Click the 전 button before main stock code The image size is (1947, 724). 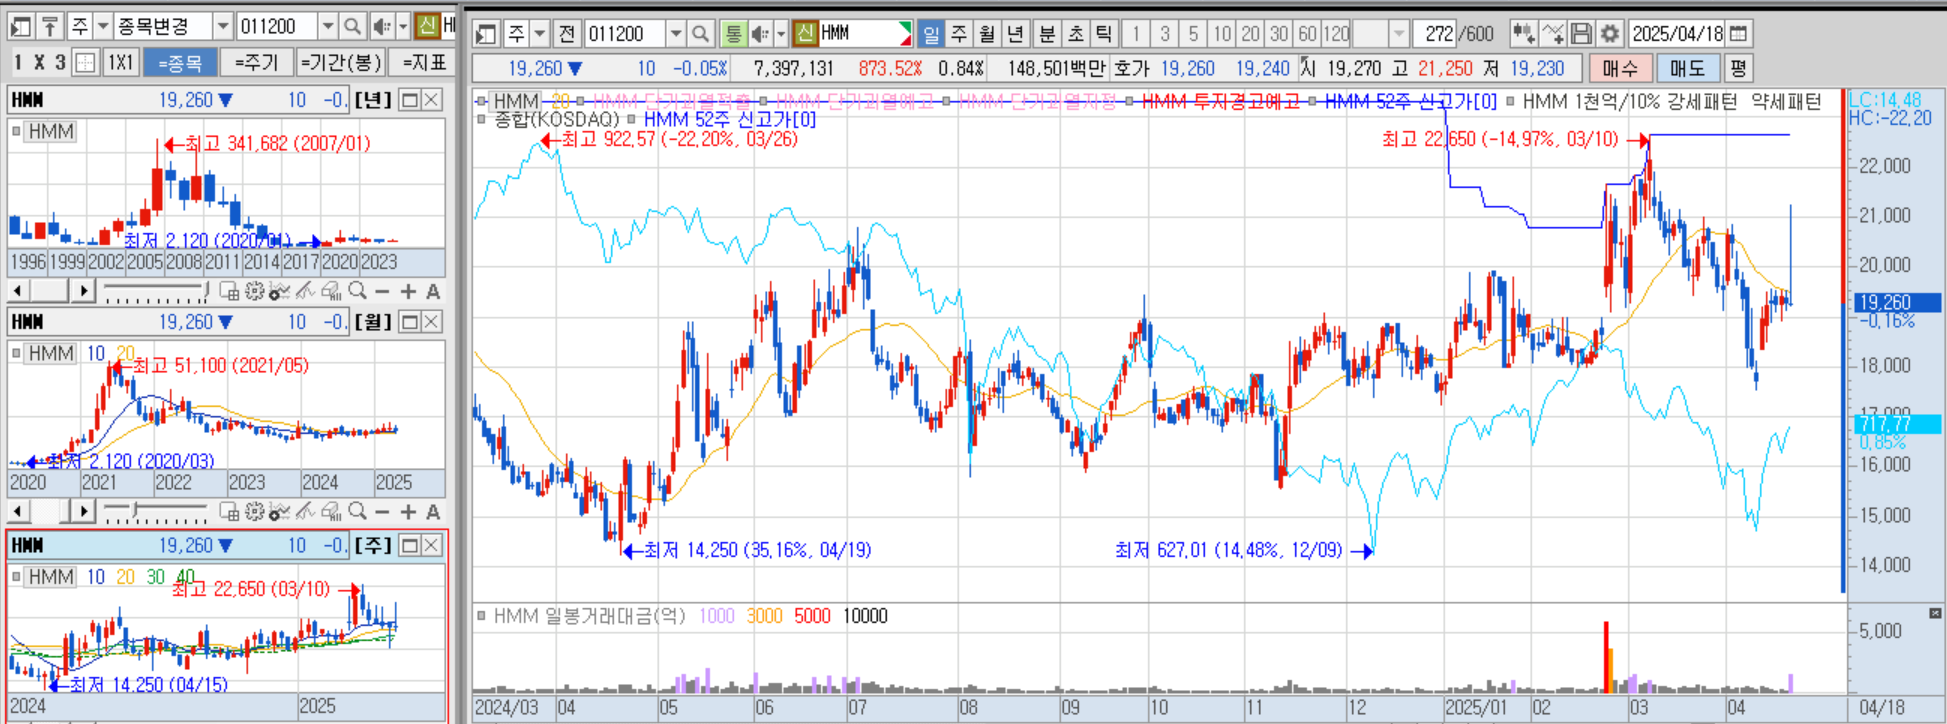tap(567, 34)
